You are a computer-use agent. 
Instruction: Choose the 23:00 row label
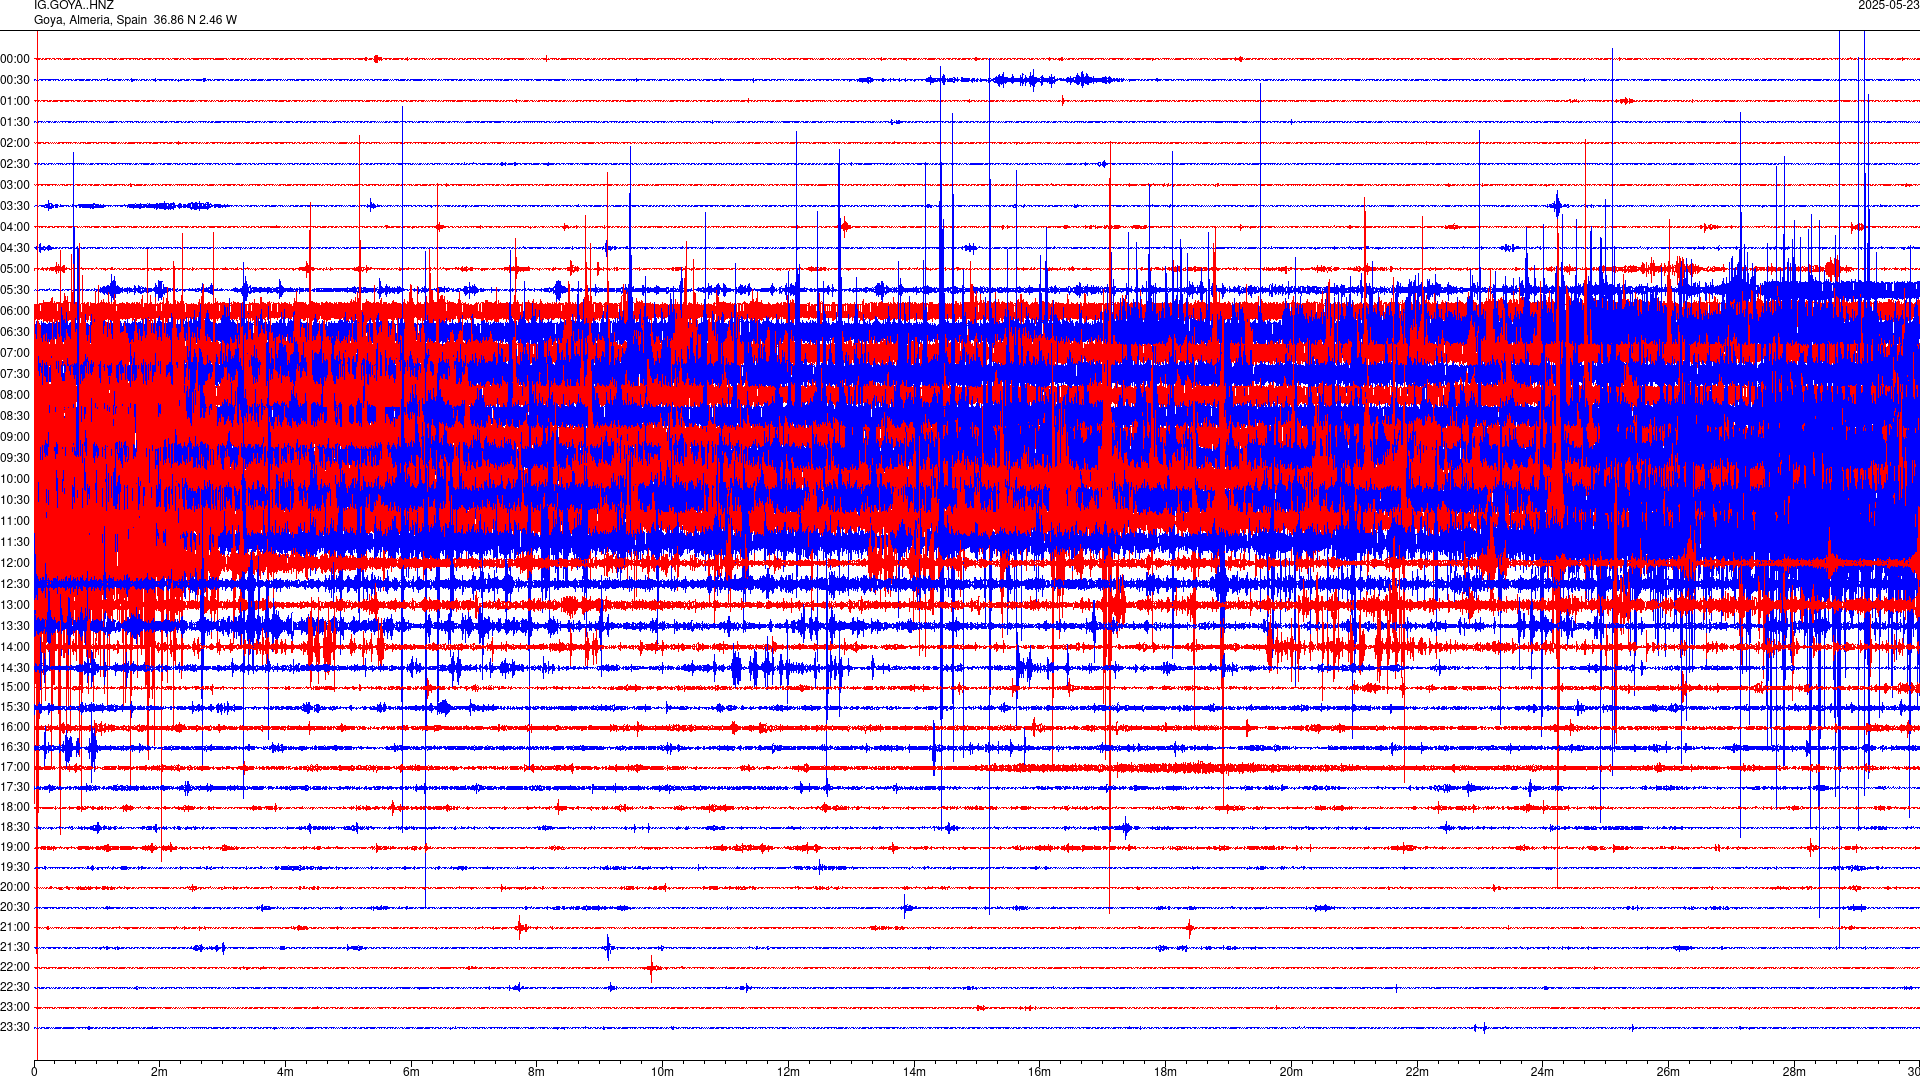[15, 1008]
